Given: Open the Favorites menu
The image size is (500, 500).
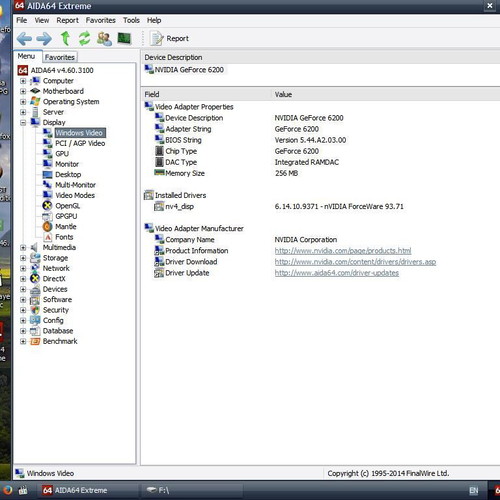Looking at the screenshot, I should [x=100, y=20].
